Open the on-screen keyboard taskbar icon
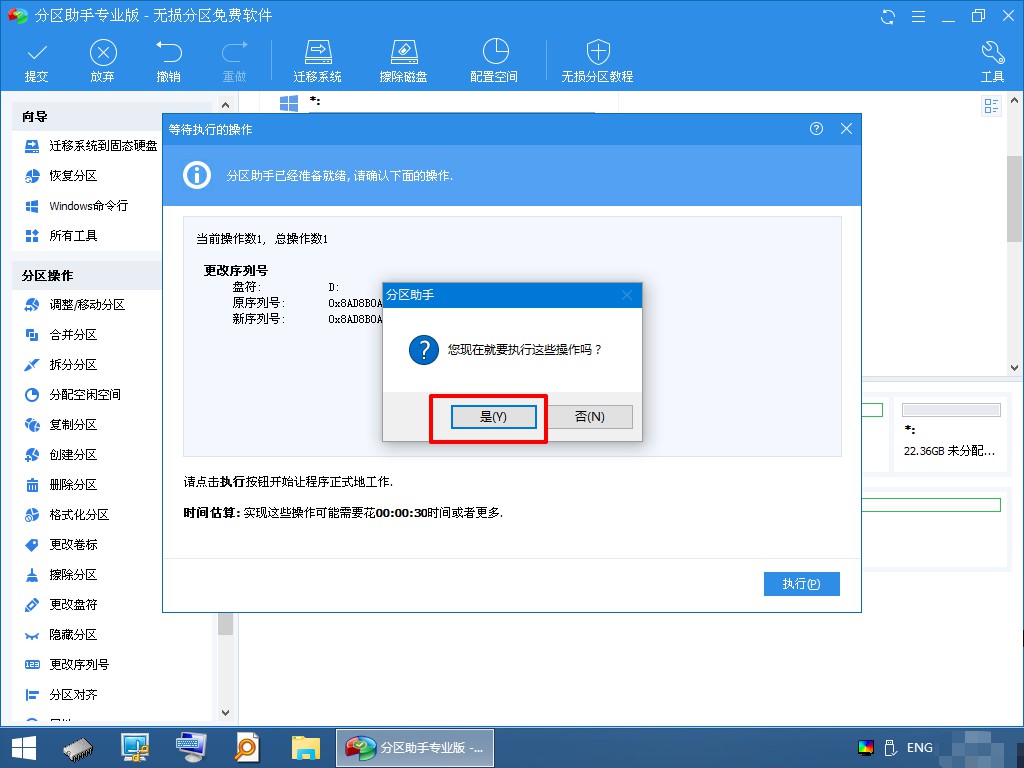The height and width of the screenshot is (768, 1024). [x=191, y=748]
